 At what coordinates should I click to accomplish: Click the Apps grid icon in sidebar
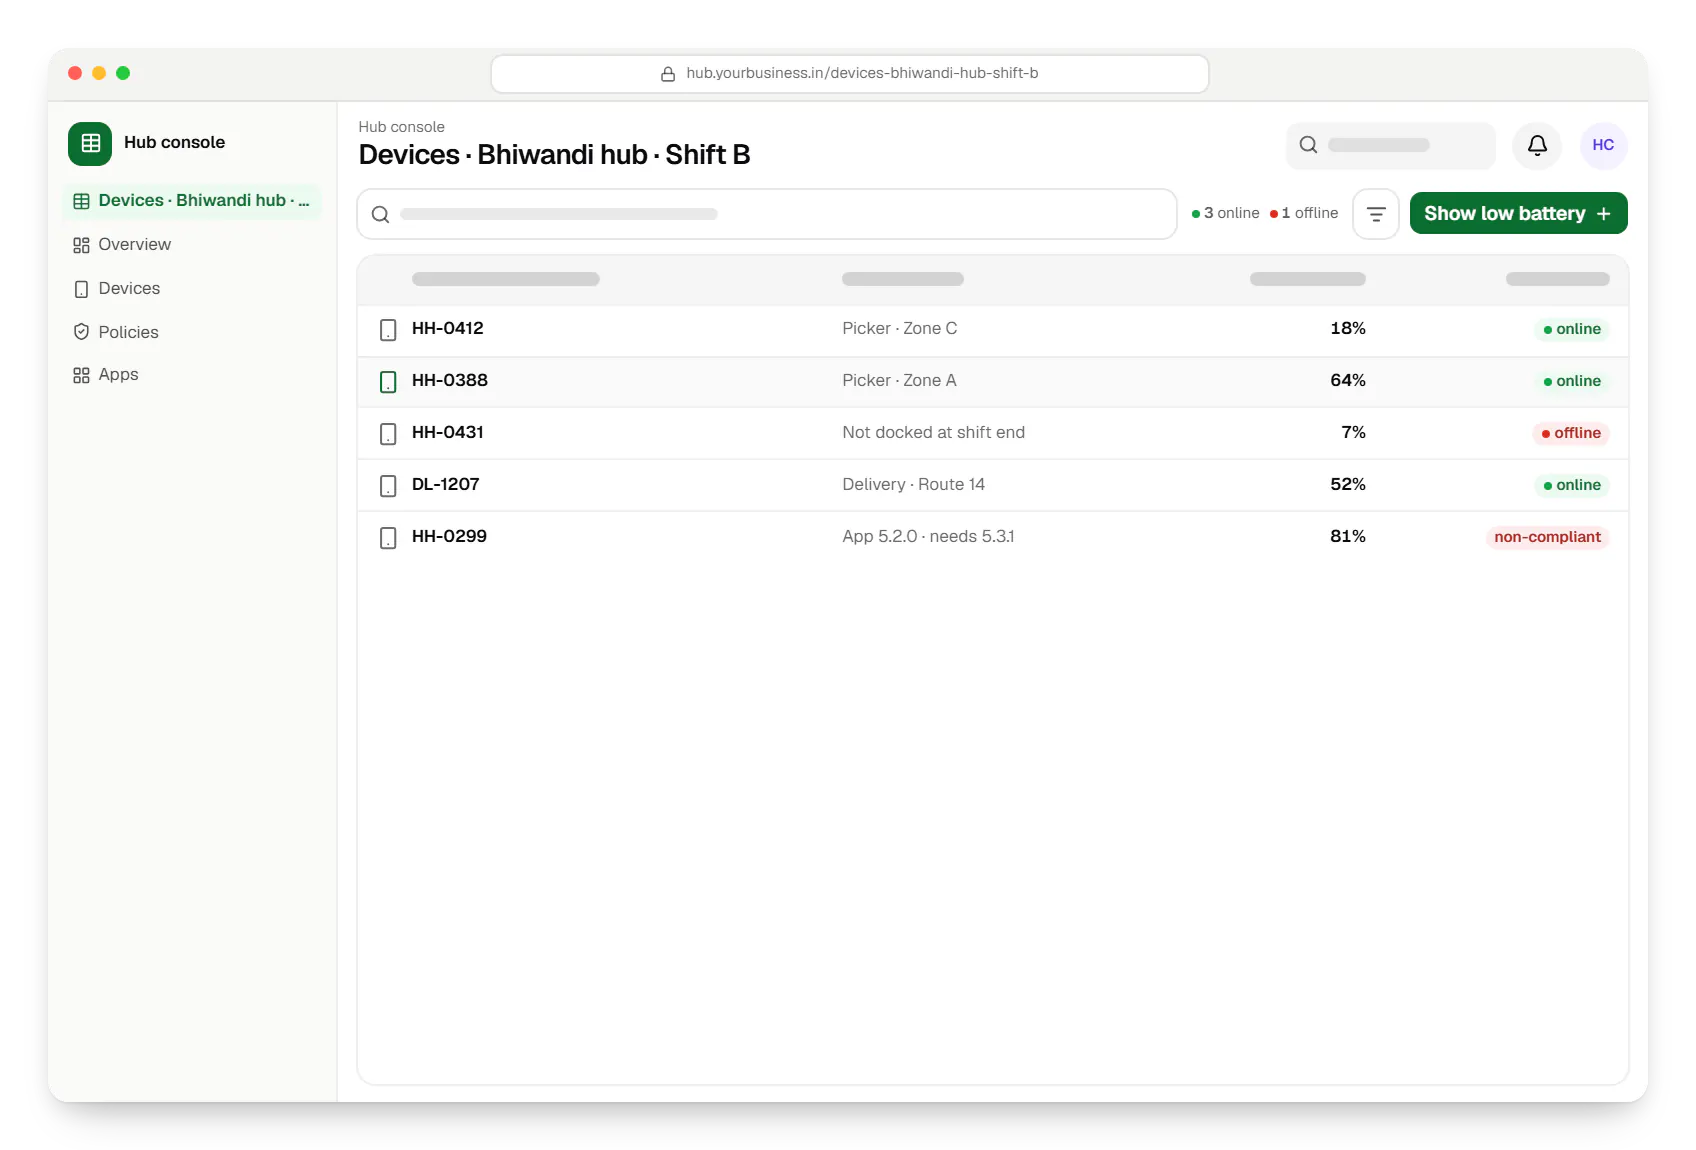pyautogui.click(x=81, y=375)
